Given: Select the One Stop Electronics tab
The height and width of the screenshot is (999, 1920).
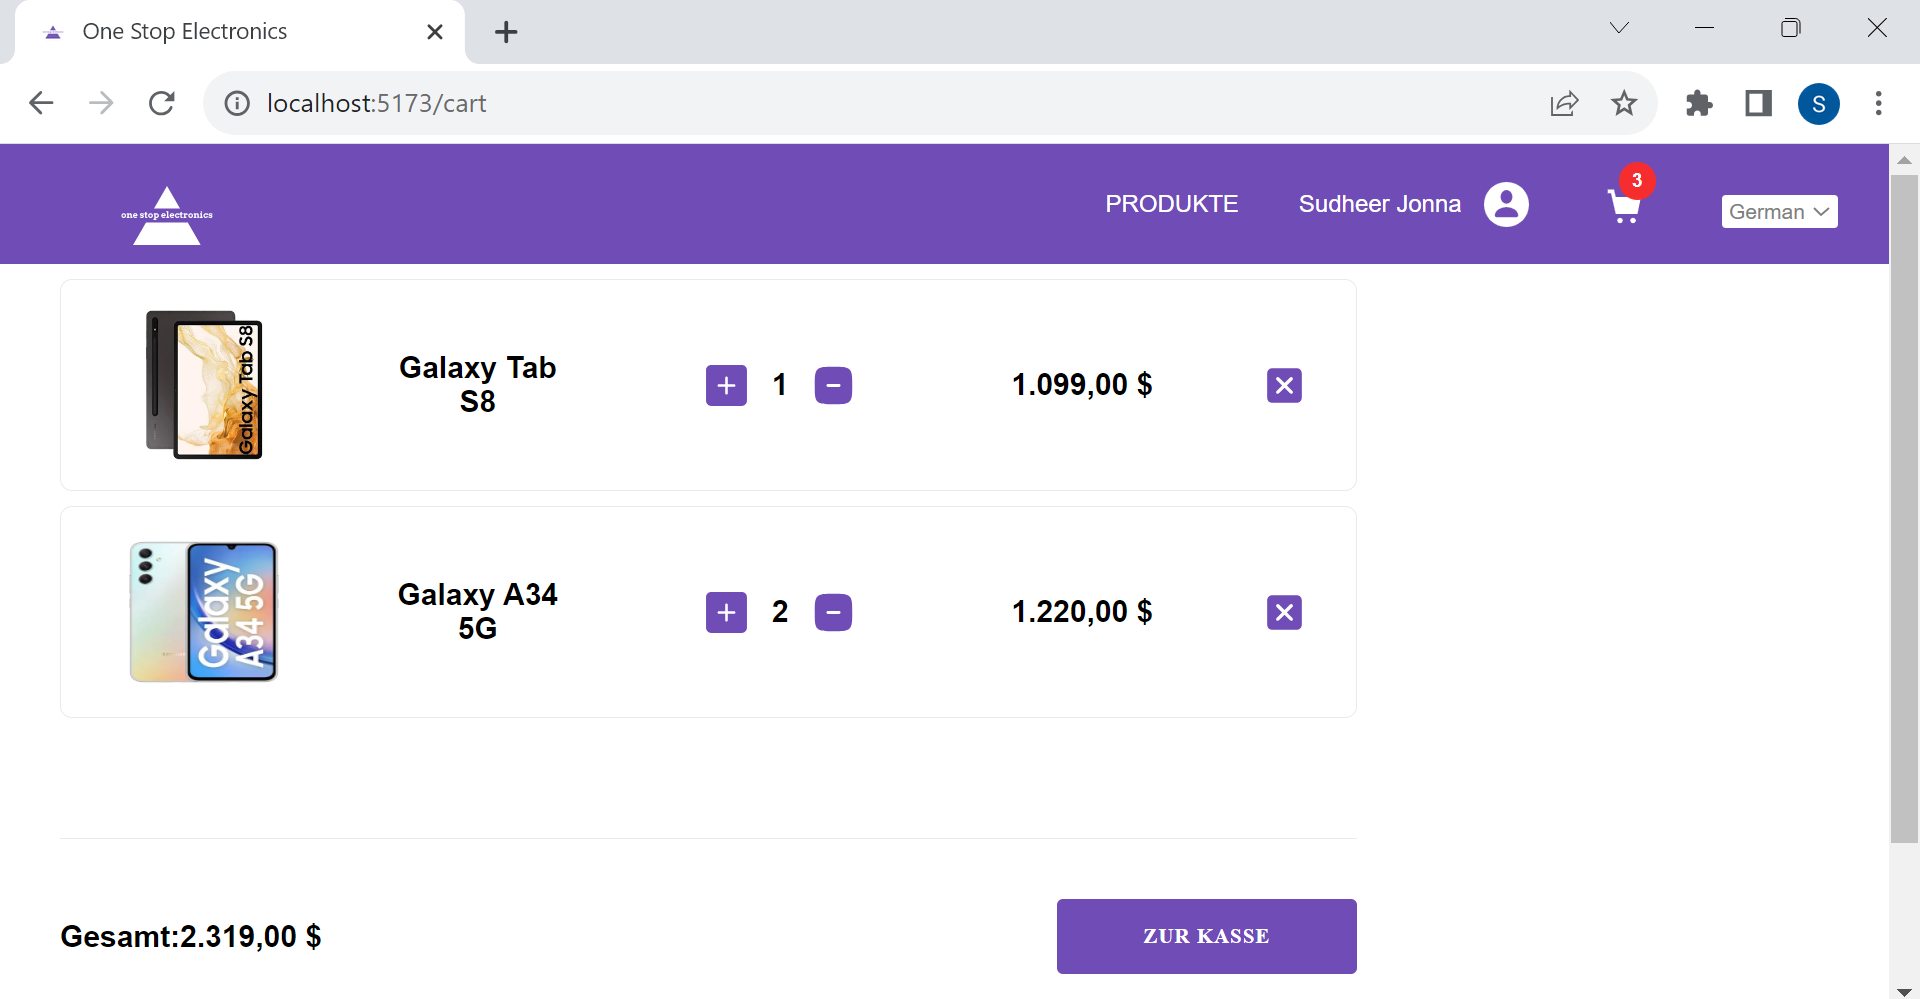Looking at the screenshot, I should pyautogui.click(x=240, y=32).
